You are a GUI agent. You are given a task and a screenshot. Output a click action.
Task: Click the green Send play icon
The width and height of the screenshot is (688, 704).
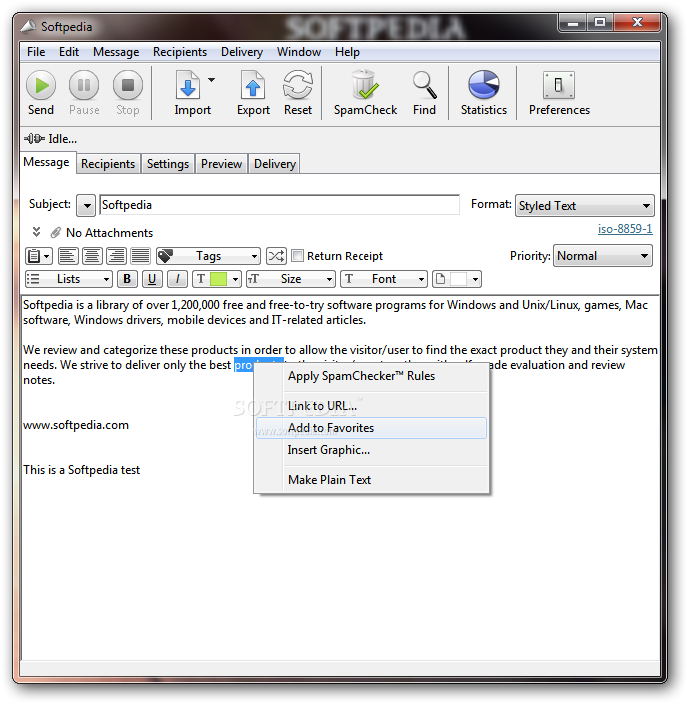pyautogui.click(x=41, y=85)
